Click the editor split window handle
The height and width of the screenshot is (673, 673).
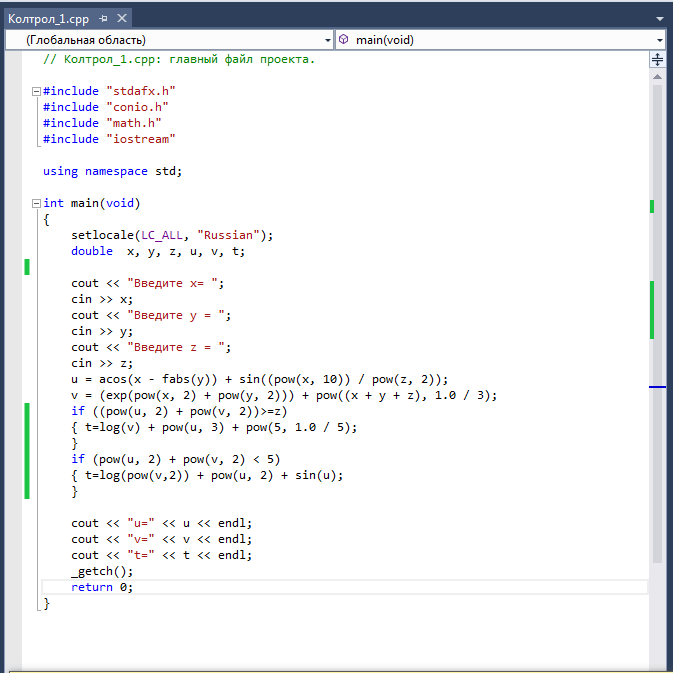click(x=657, y=60)
